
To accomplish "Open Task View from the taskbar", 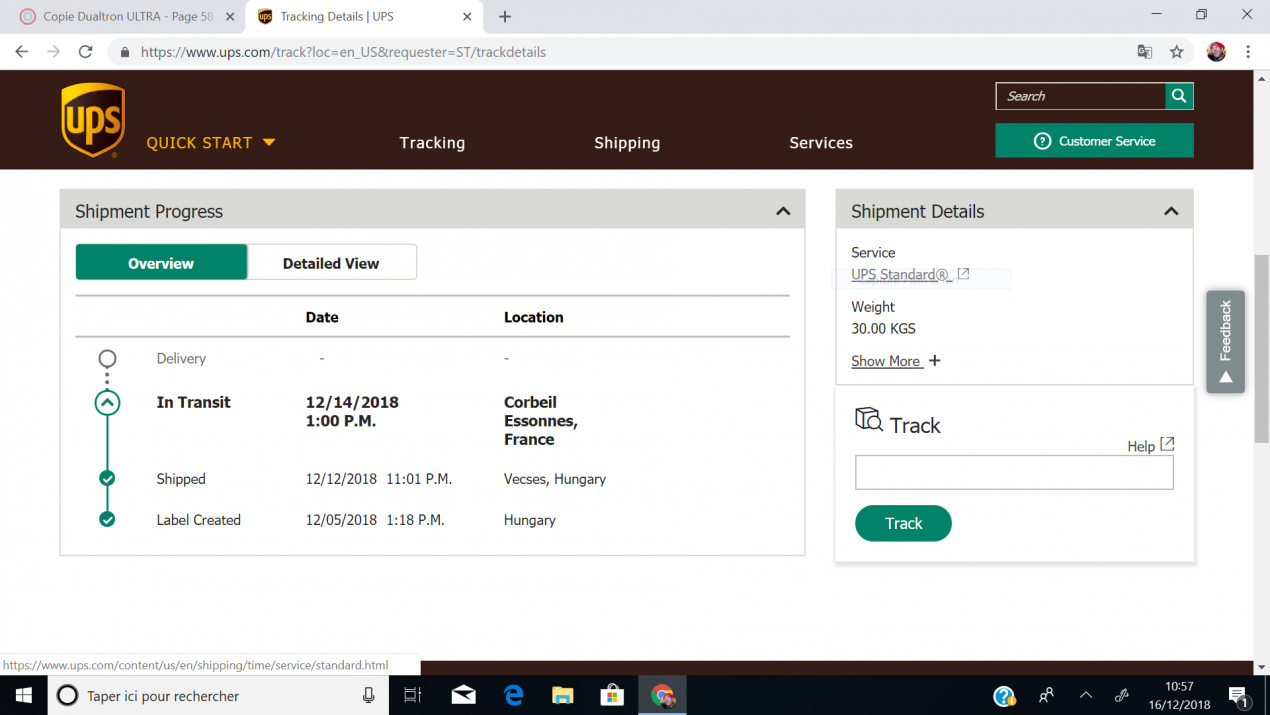I will (412, 696).
